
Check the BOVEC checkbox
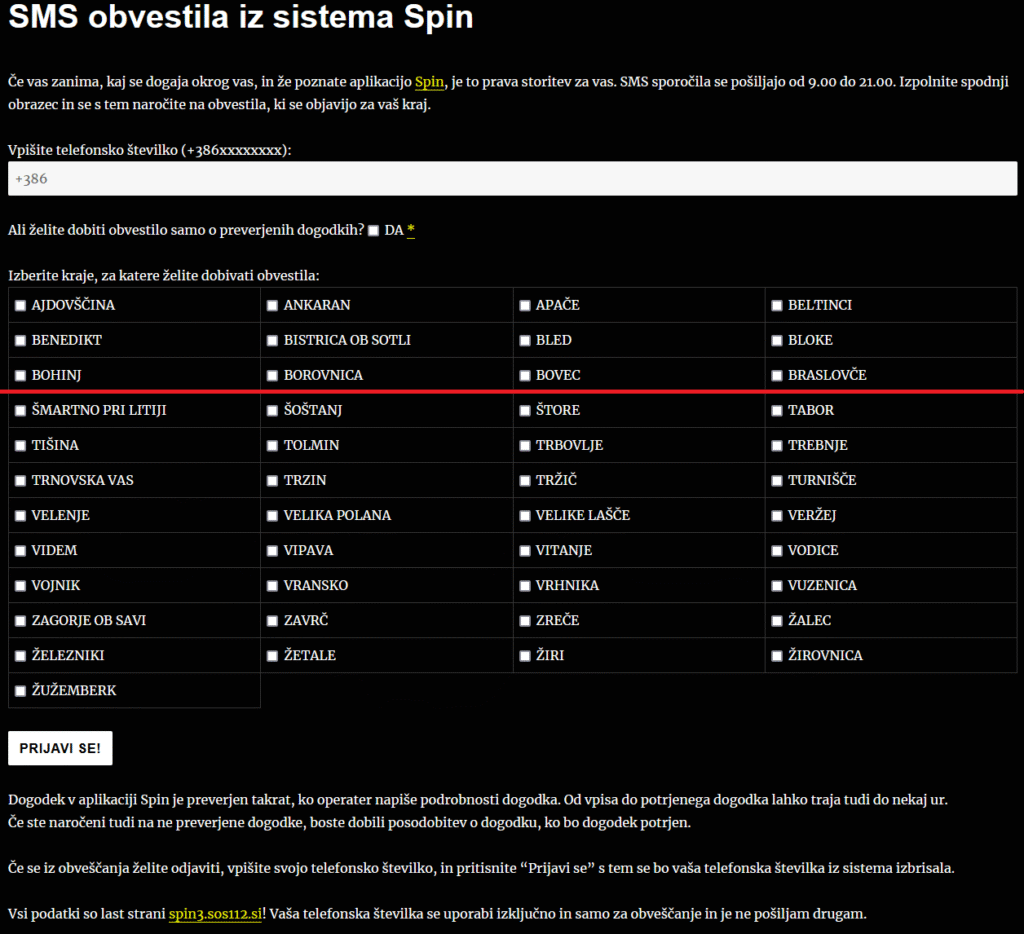525,376
